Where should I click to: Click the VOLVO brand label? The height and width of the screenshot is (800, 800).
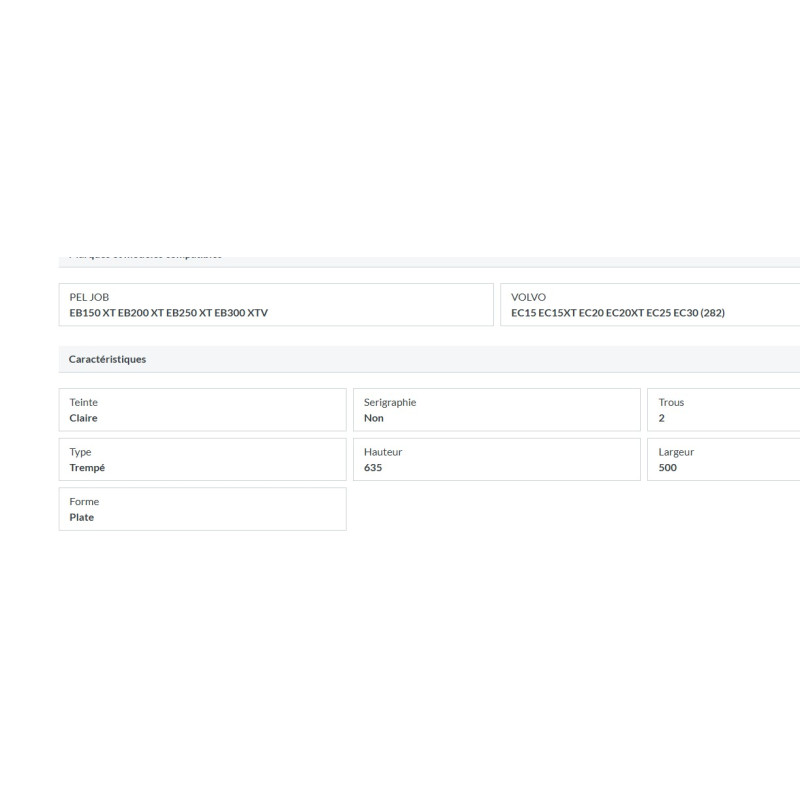tap(528, 297)
